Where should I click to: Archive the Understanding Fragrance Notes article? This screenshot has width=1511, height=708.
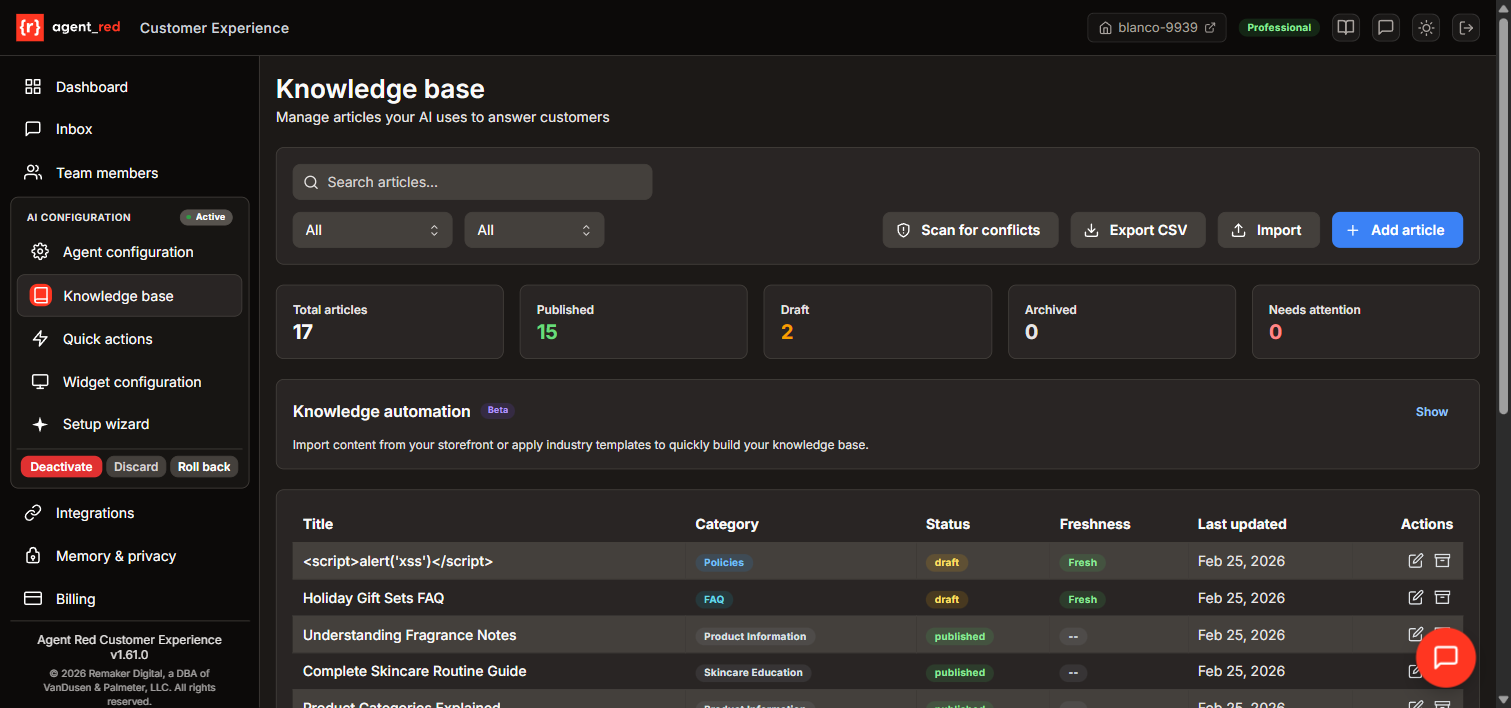click(x=1442, y=633)
